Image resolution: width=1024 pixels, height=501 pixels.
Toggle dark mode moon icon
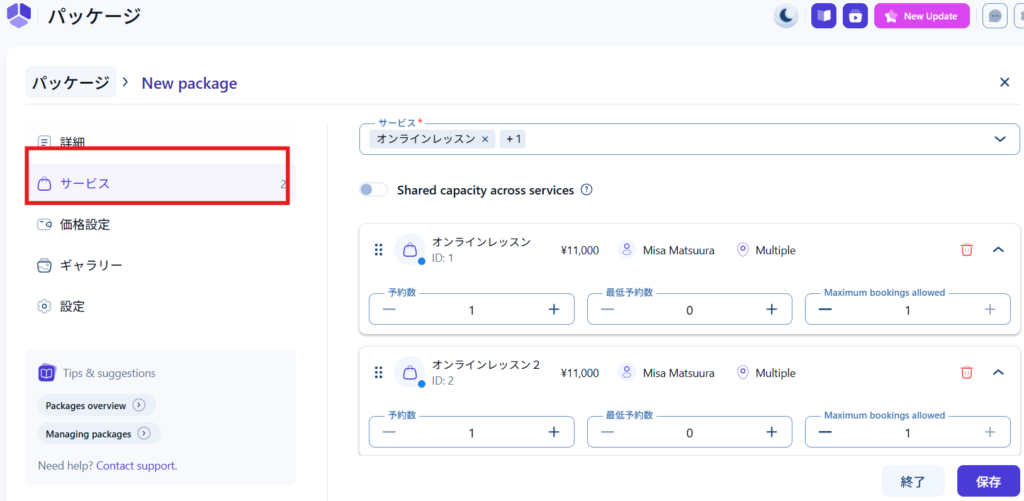(786, 16)
